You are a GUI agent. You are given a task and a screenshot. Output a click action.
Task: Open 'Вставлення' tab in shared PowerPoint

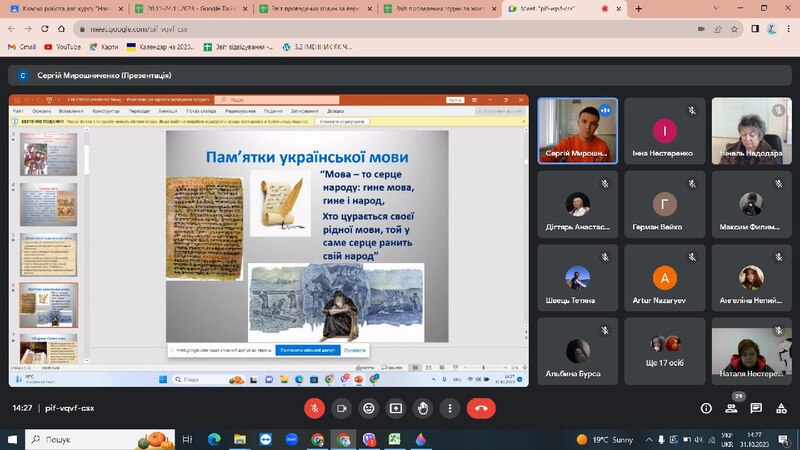[x=71, y=111]
